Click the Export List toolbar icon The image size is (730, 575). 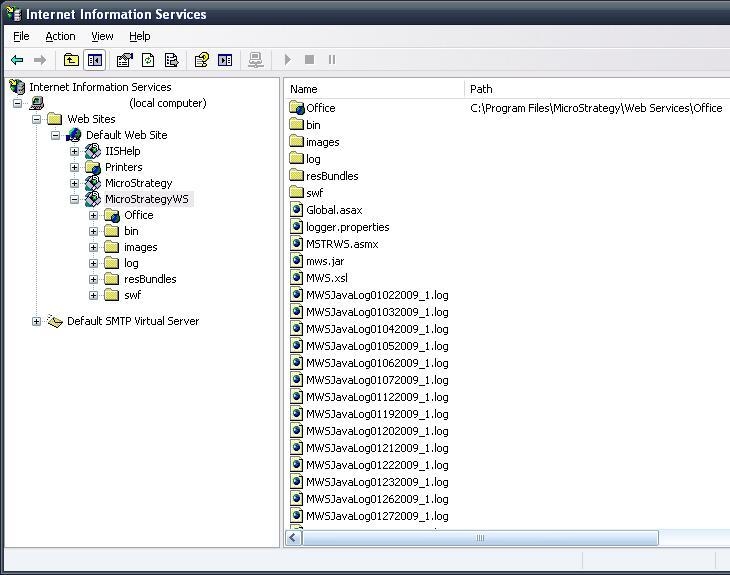coord(171,60)
